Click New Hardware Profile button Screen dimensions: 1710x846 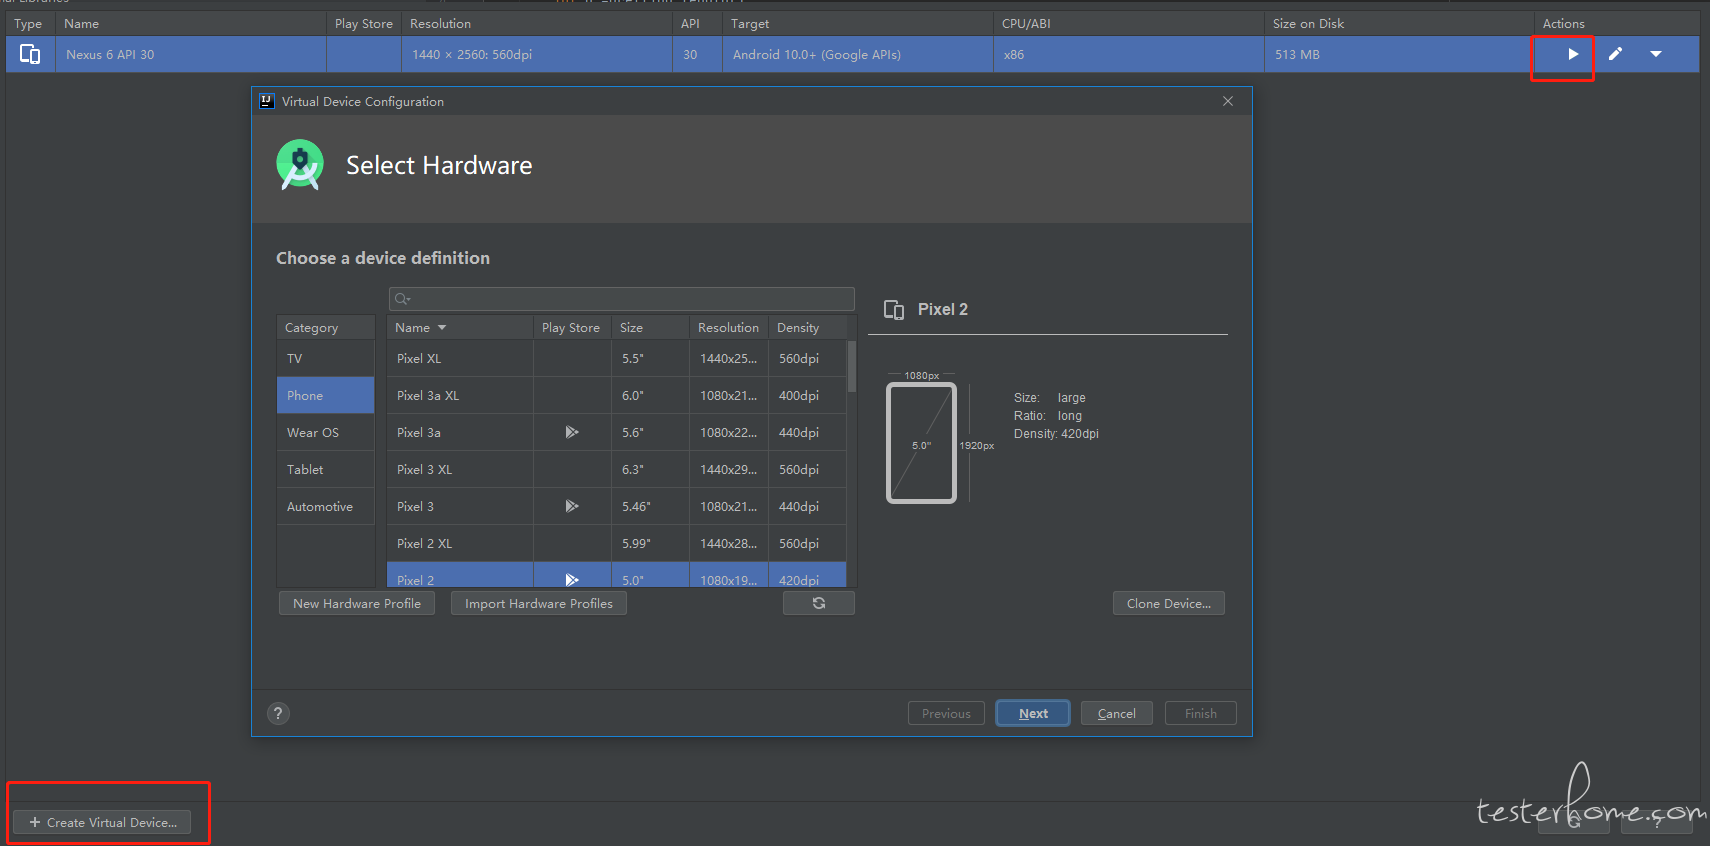tap(357, 603)
